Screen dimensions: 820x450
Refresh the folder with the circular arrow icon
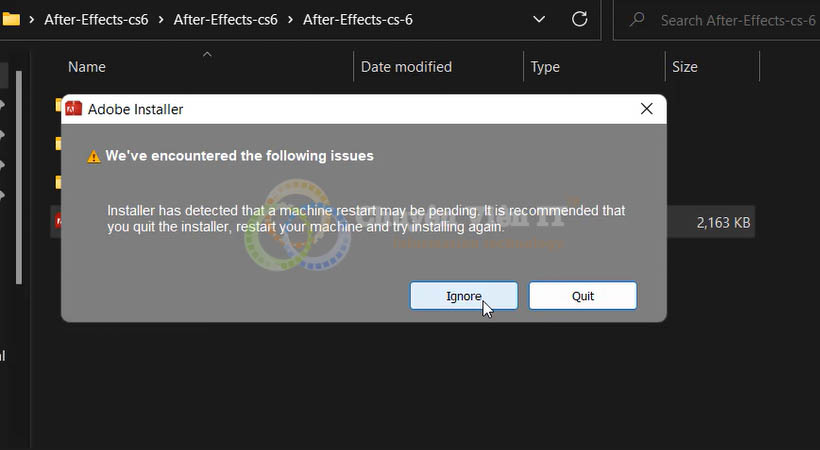579,19
